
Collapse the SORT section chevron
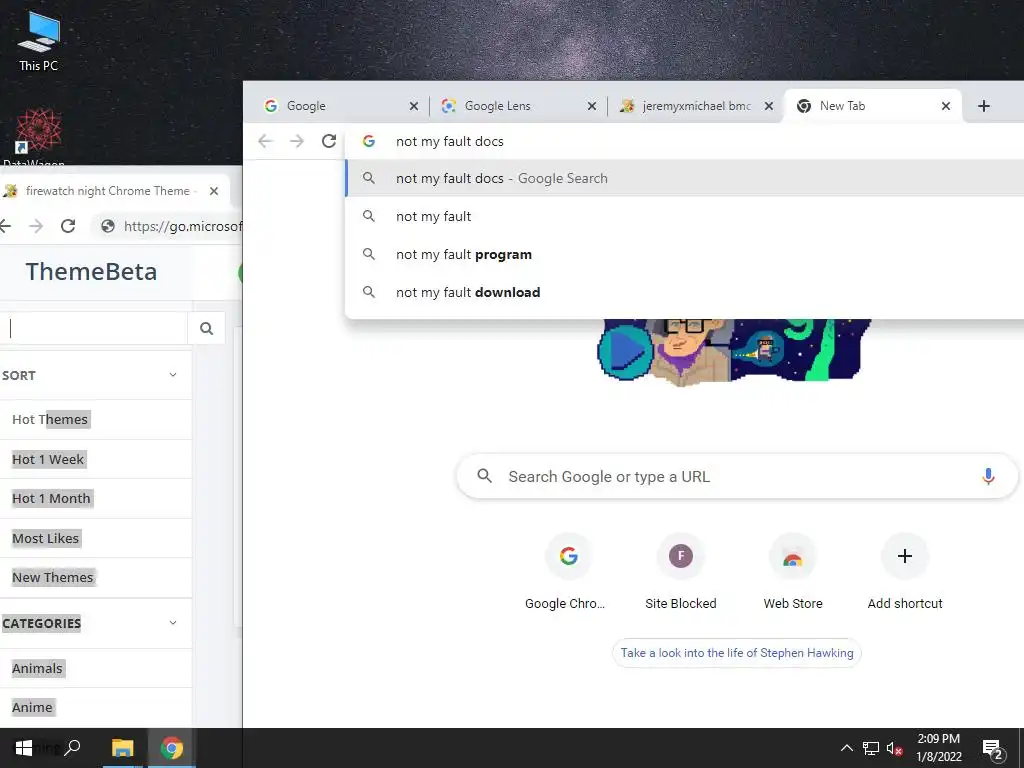[x=173, y=375]
